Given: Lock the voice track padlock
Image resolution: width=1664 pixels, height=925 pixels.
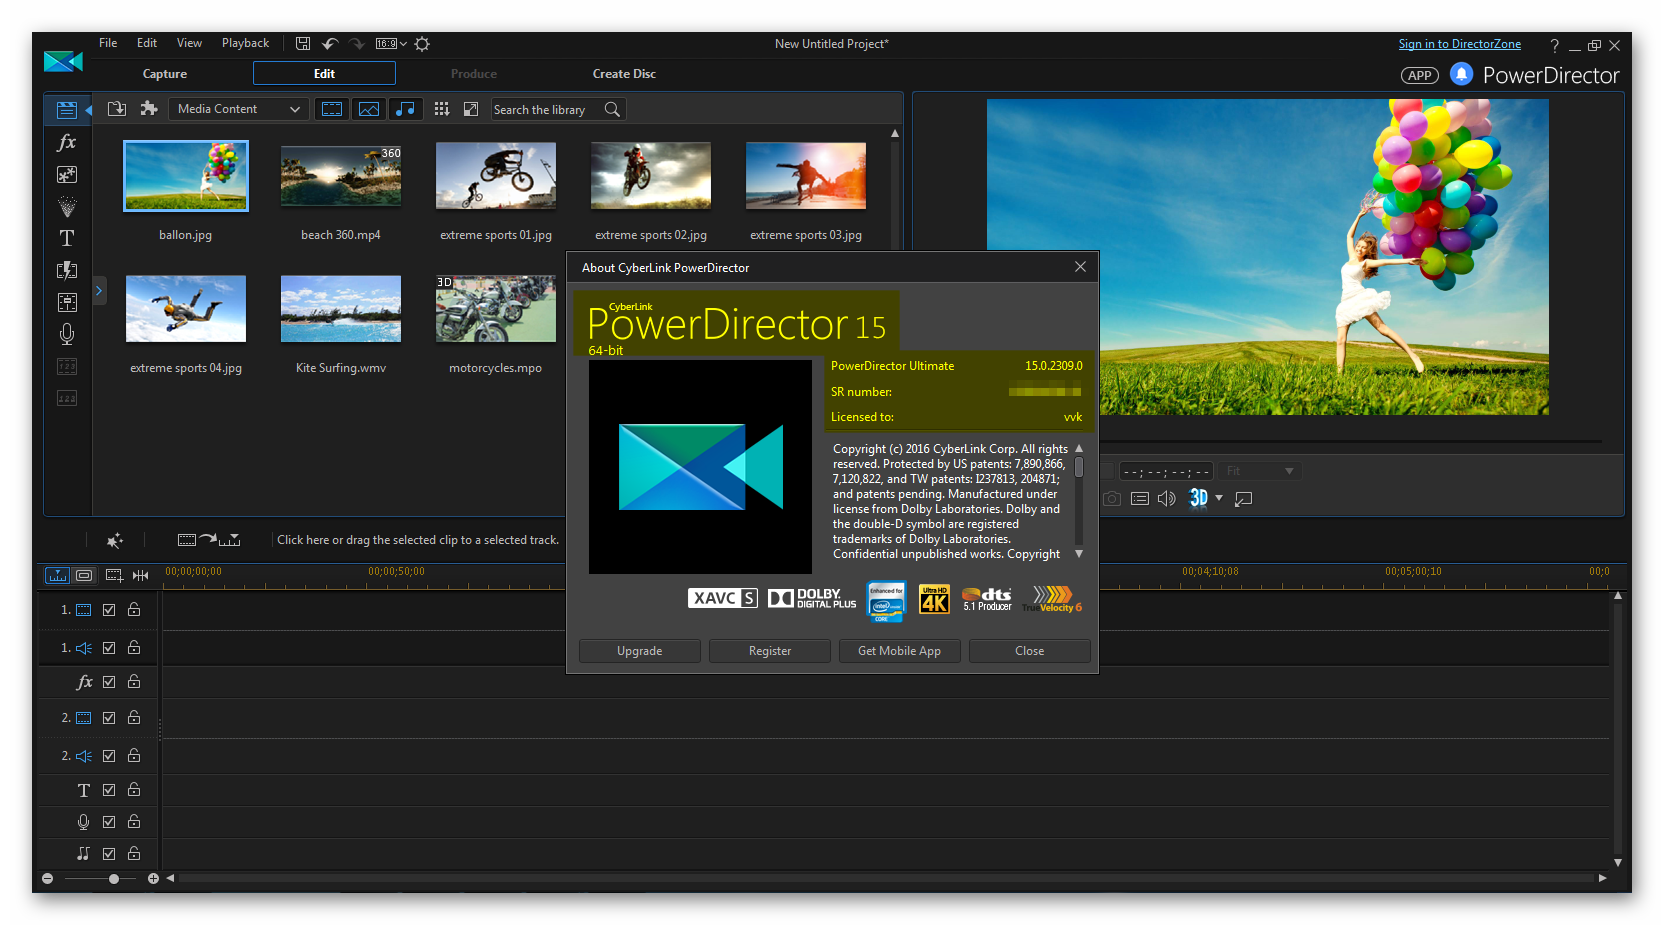Looking at the screenshot, I should coord(134,821).
